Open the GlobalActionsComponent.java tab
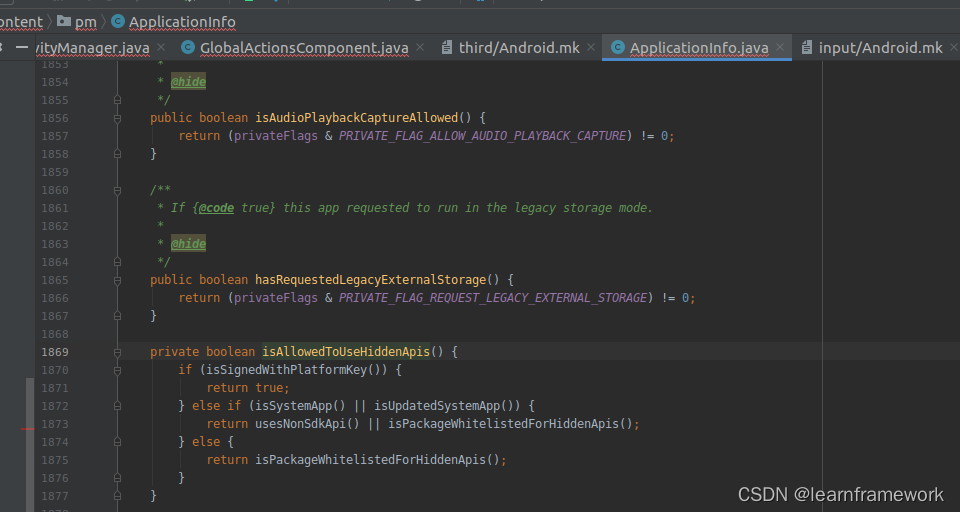 (304, 48)
